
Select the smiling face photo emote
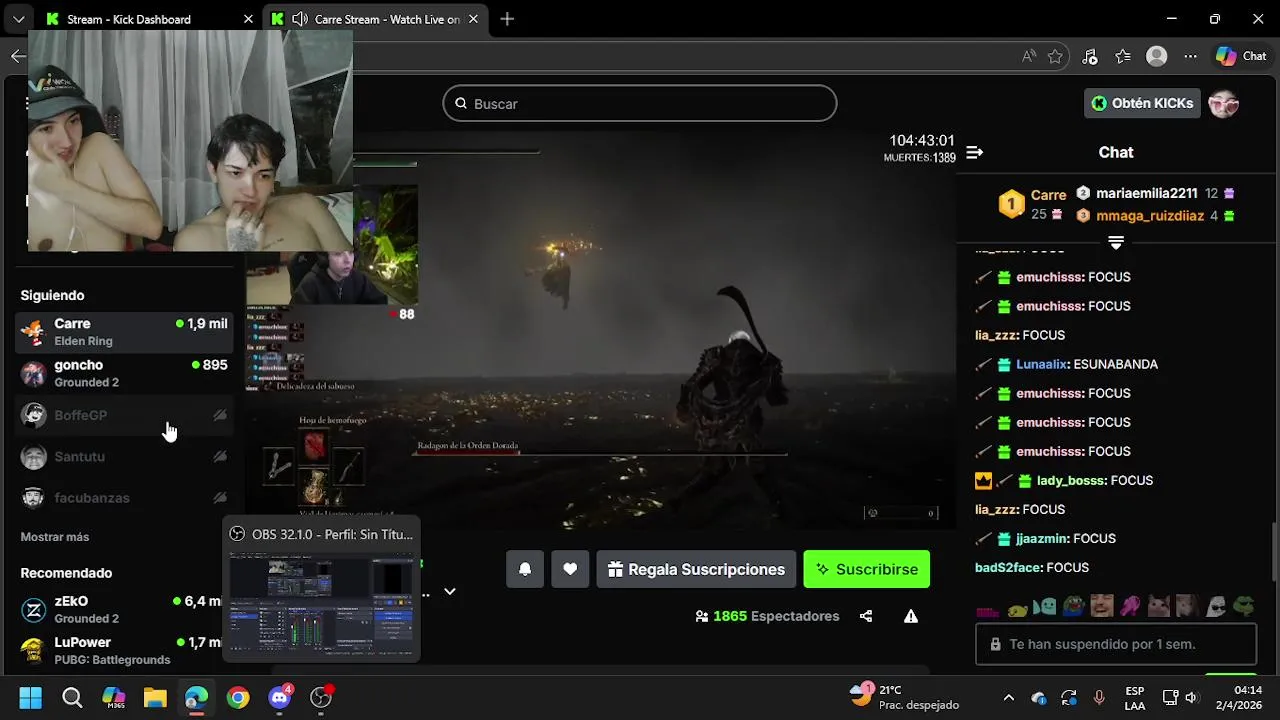pyautogui.click(x=1101, y=606)
